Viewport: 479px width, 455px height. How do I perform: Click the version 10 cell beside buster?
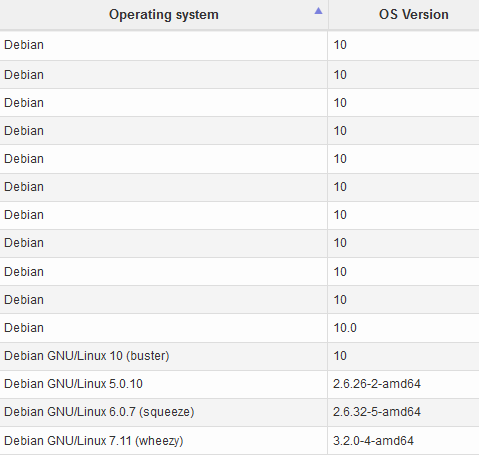(403, 356)
